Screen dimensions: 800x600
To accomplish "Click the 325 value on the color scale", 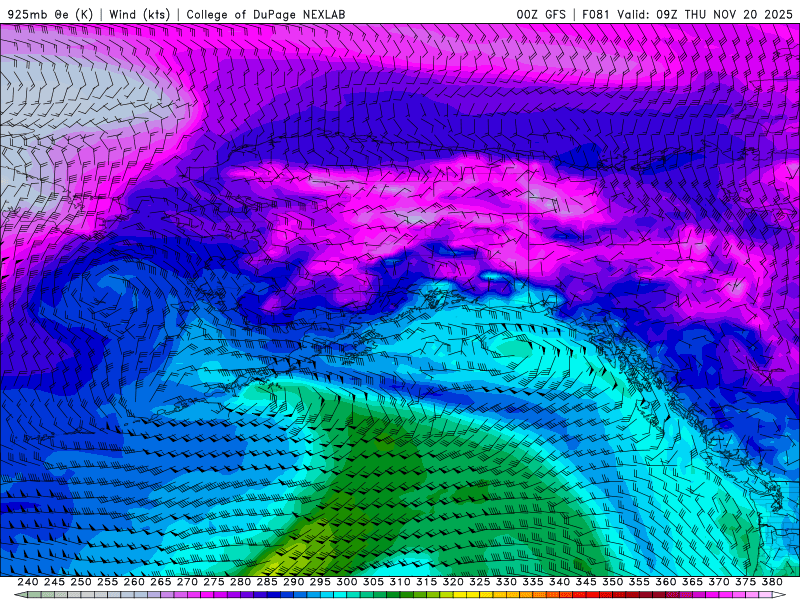I will point(480,582).
